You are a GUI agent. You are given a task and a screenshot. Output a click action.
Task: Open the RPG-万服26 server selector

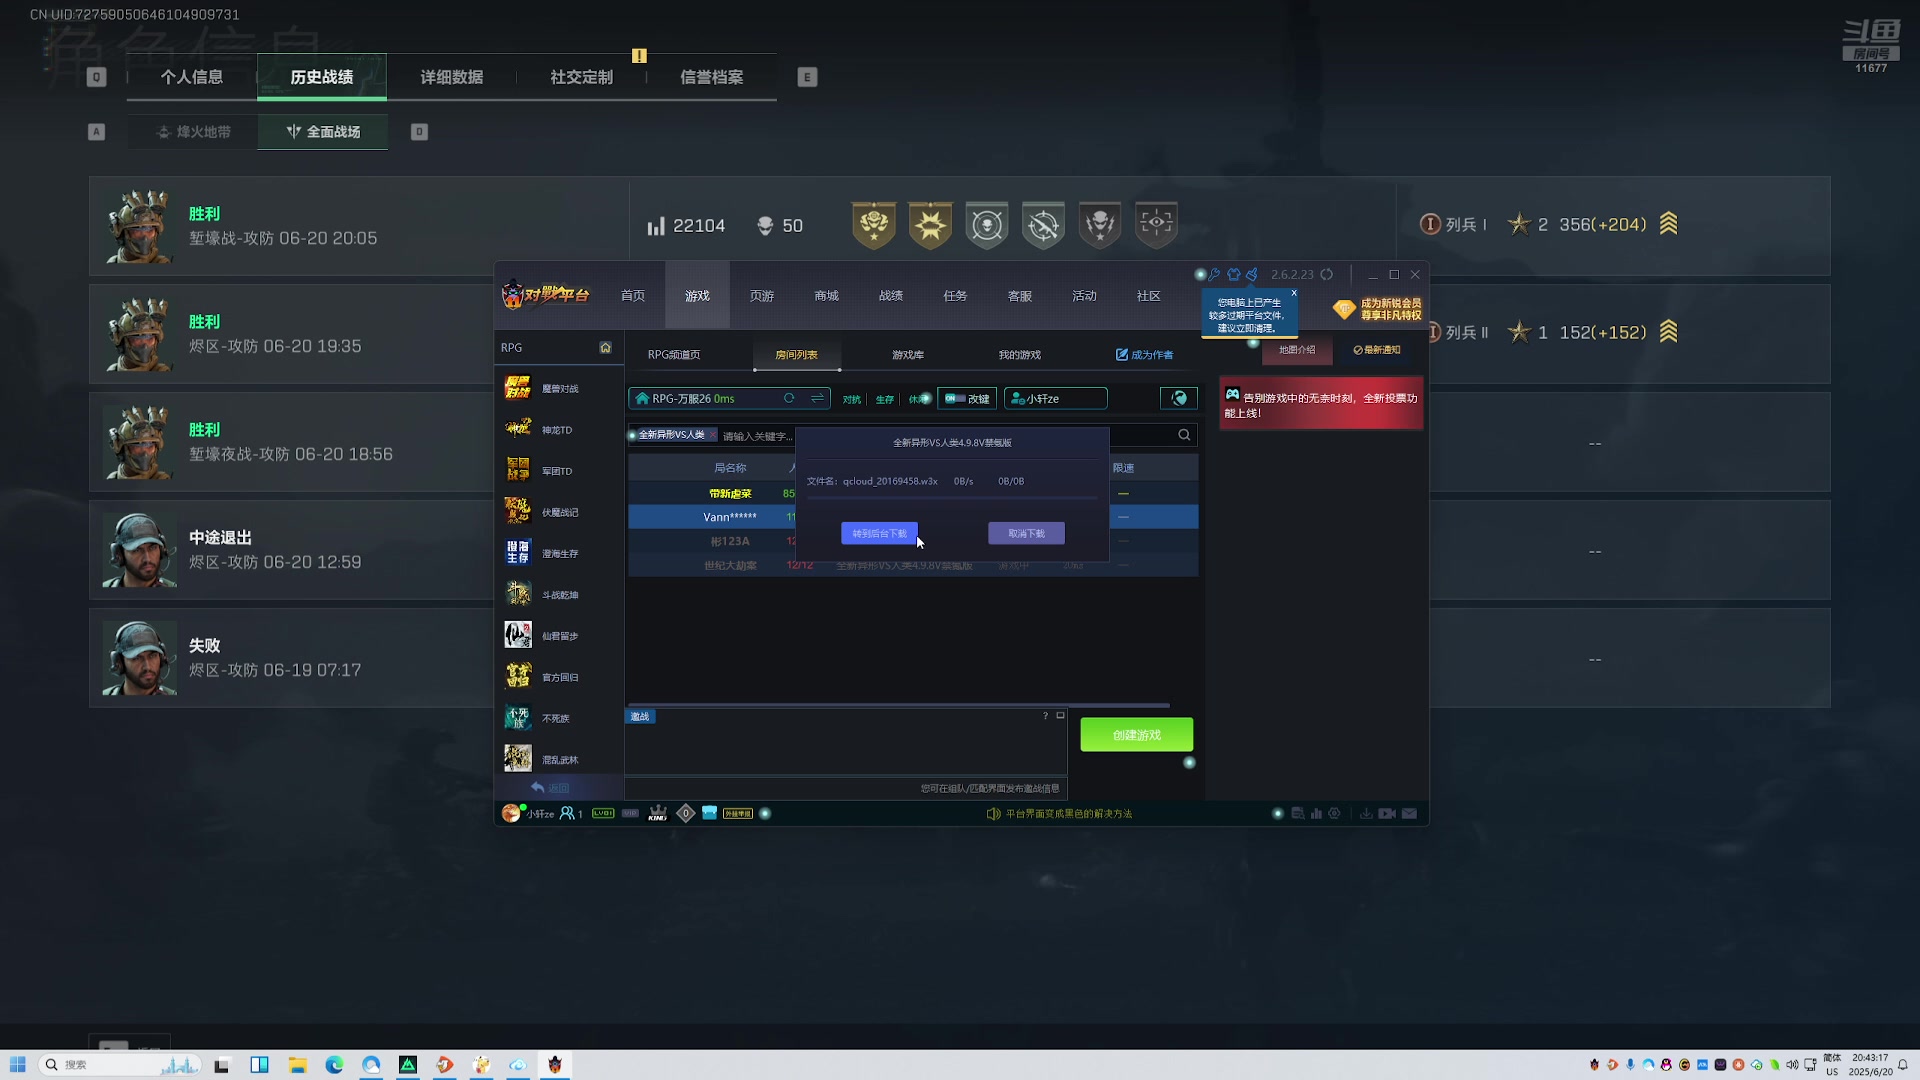click(730, 398)
